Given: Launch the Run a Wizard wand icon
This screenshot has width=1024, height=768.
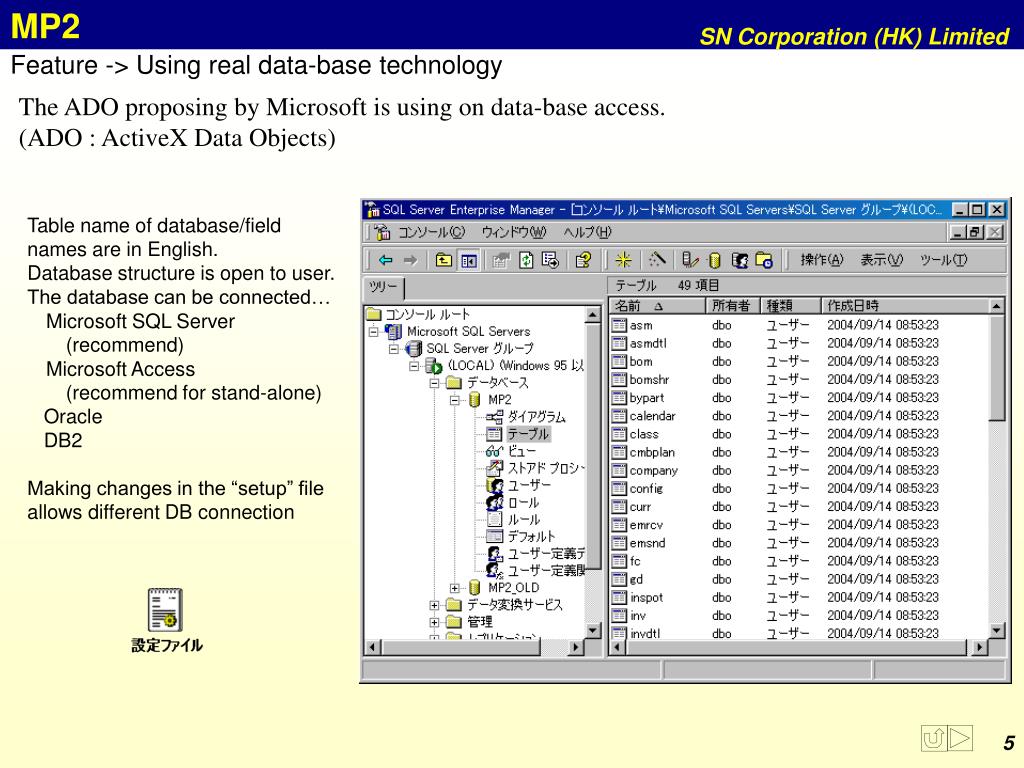Looking at the screenshot, I should 657,261.
